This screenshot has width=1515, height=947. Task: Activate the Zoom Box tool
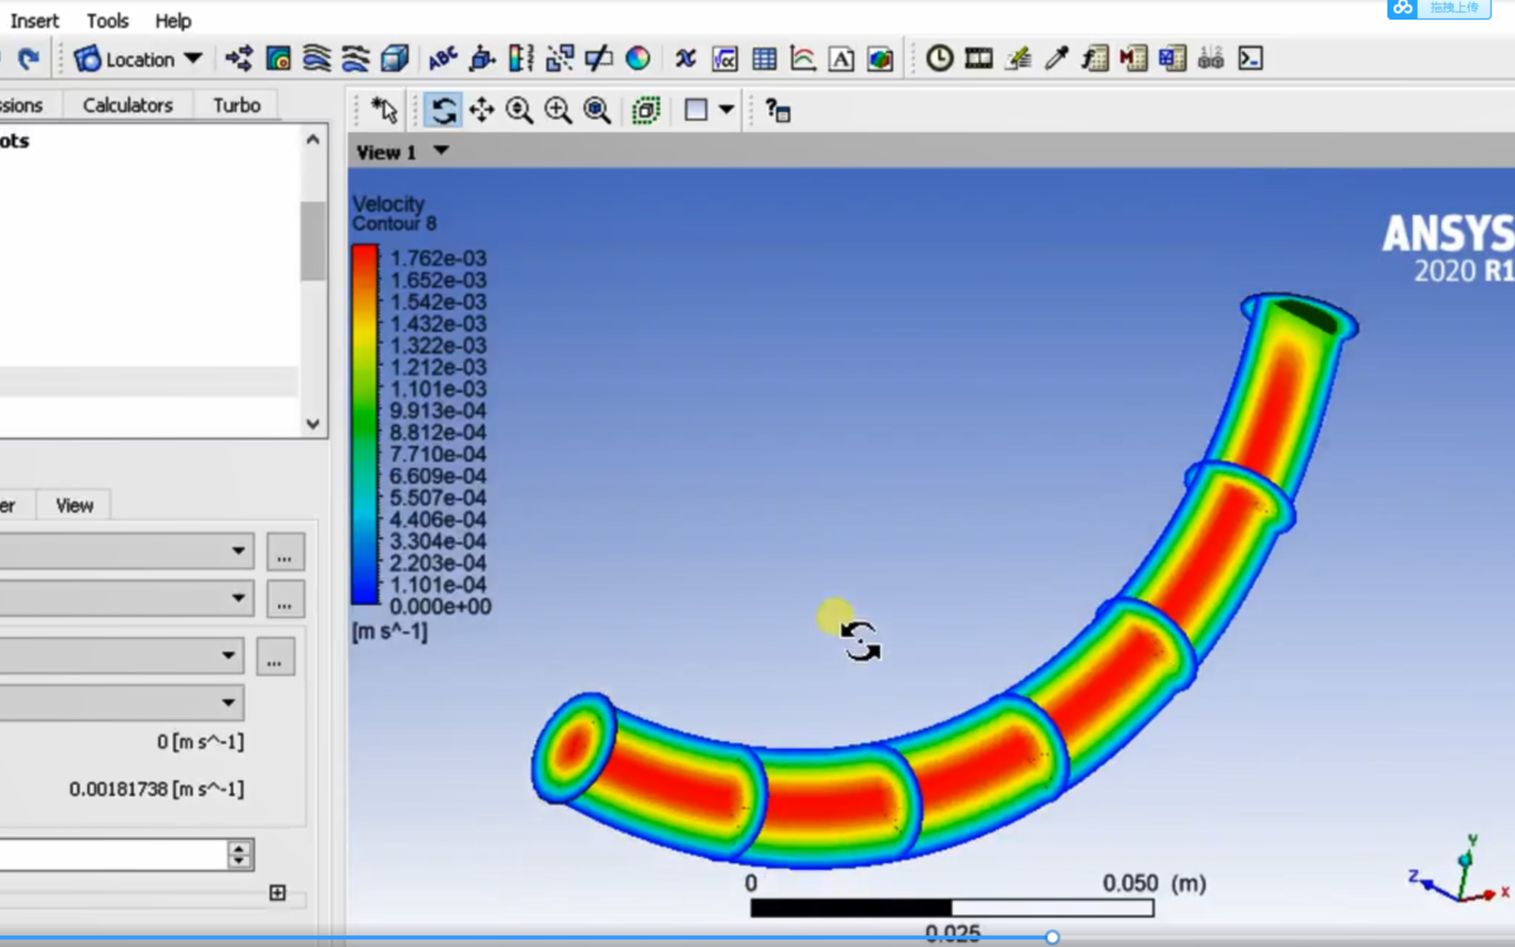point(558,110)
